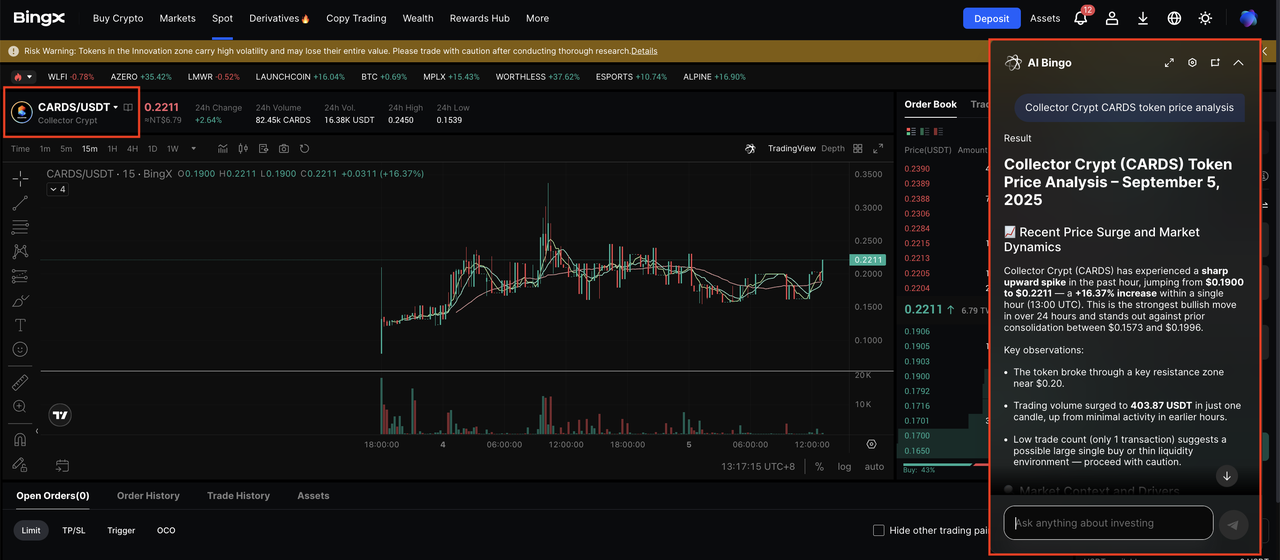Image resolution: width=1280 pixels, height=560 pixels.
Task: Toggle lock all drawing tools
Action: tap(20, 464)
